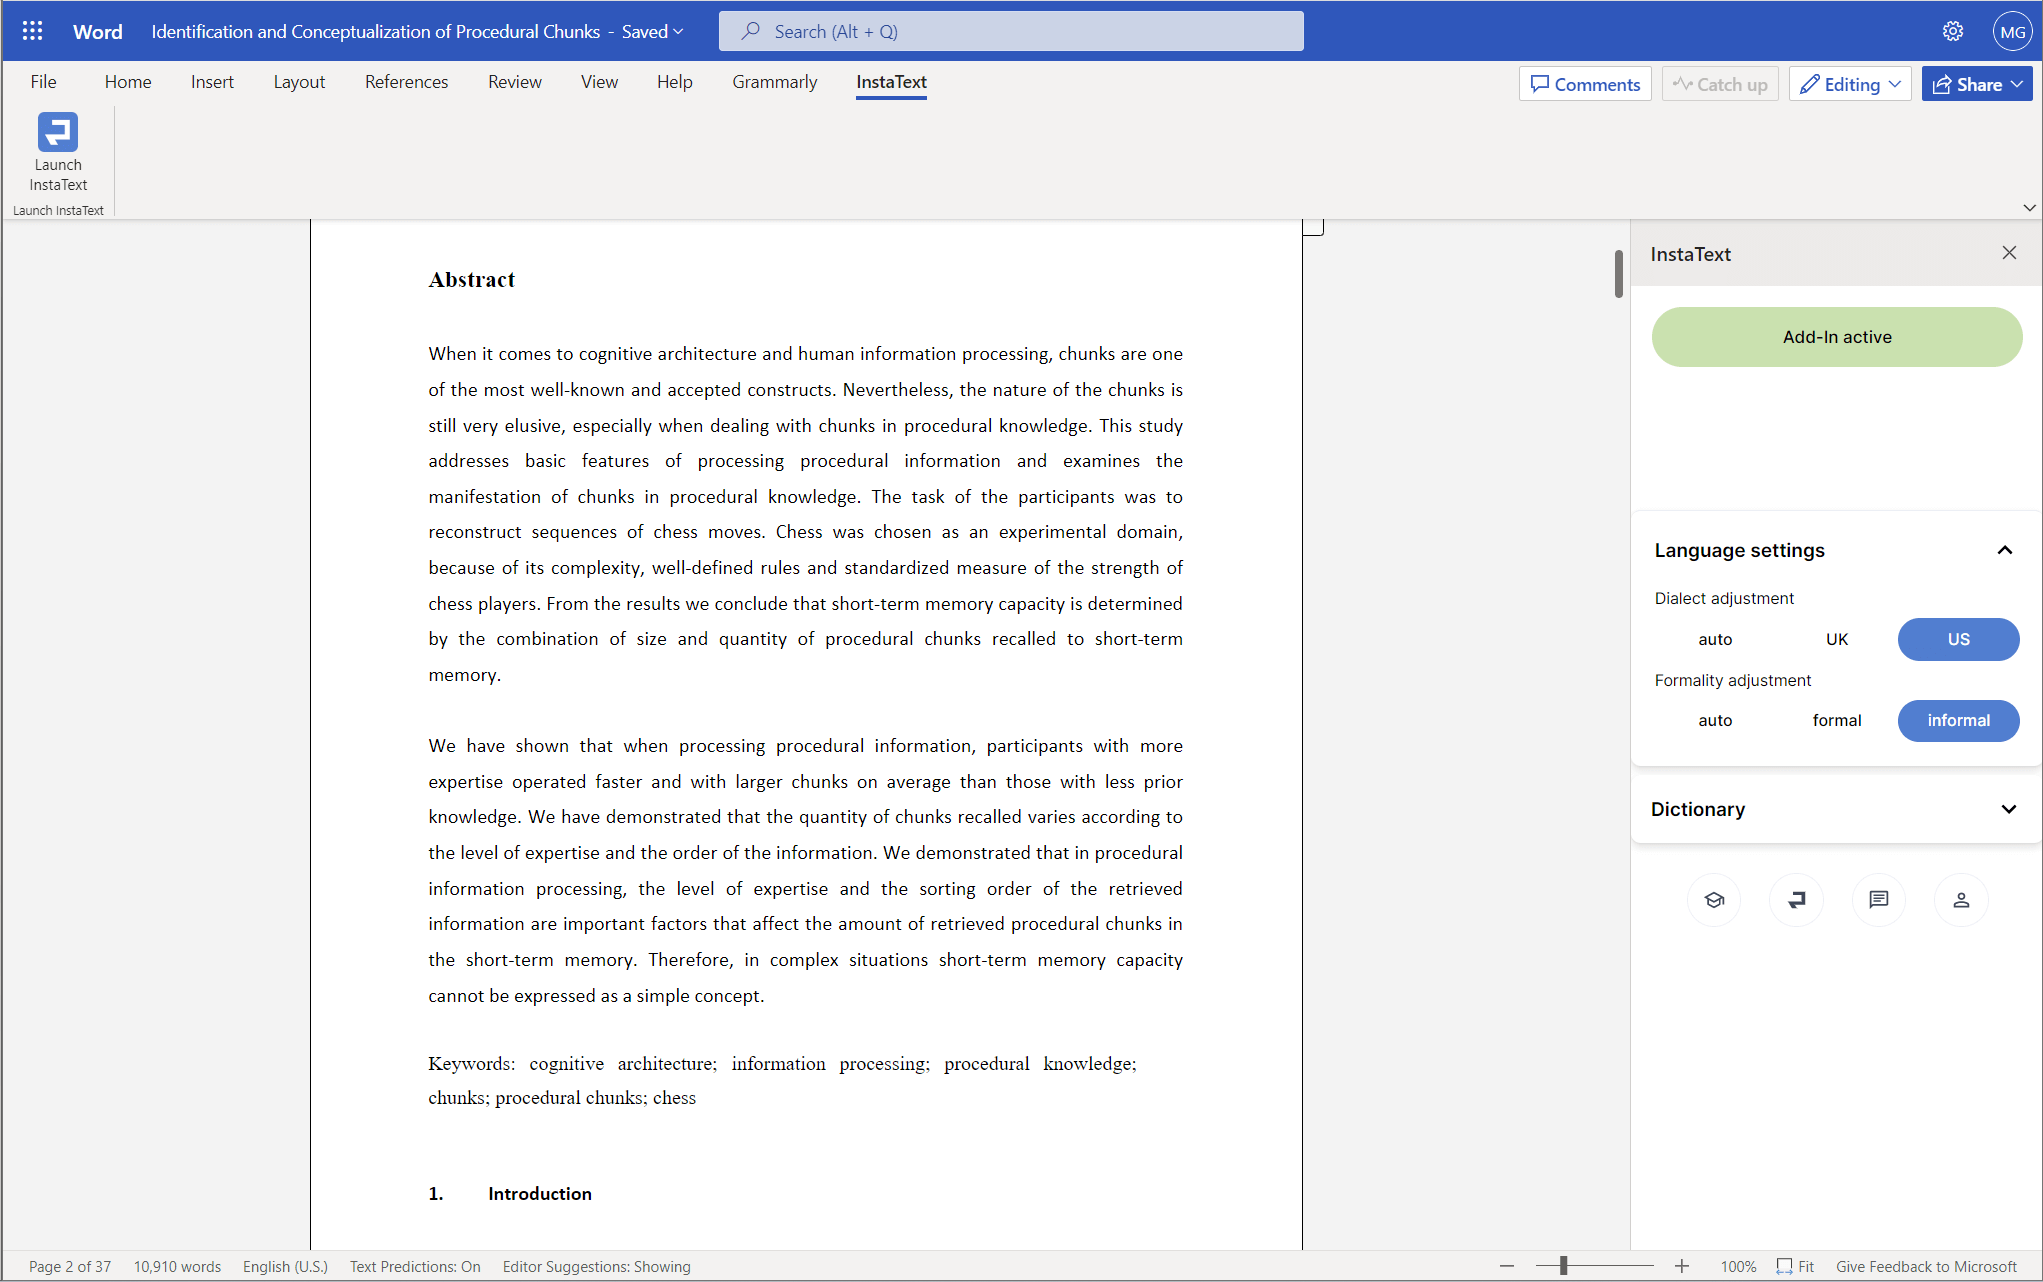Open the tutorial via graduation cap icon
Viewport: 2043px width, 1282px height.
[x=1714, y=899]
